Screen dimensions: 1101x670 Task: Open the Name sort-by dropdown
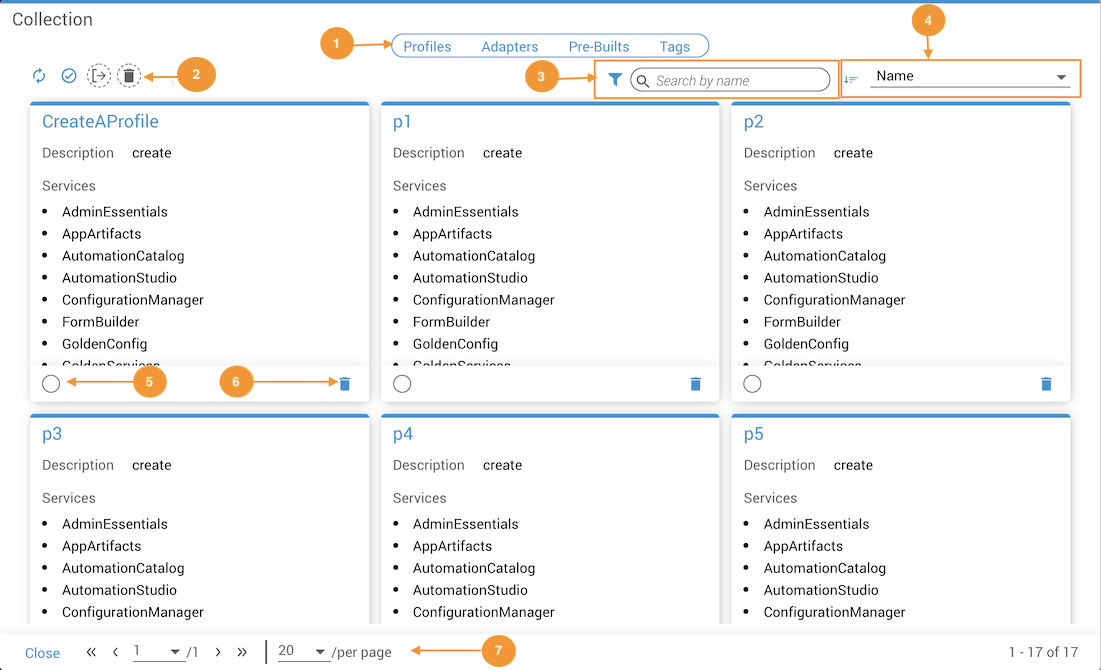[x=969, y=77]
